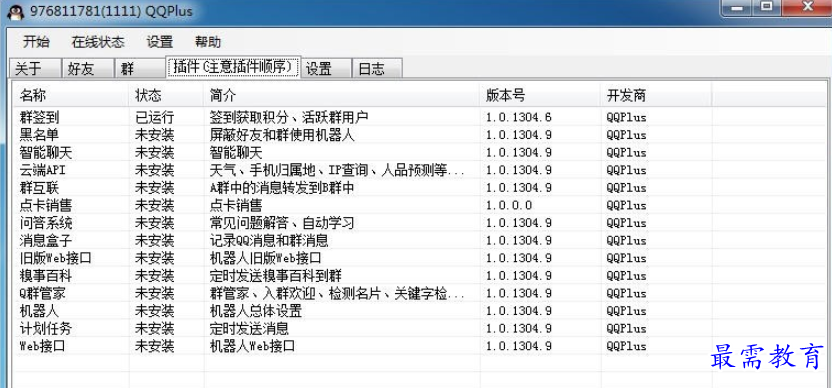Switch to the 设置 tab beside 日志
This screenshot has width=832, height=388.
(326, 68)
